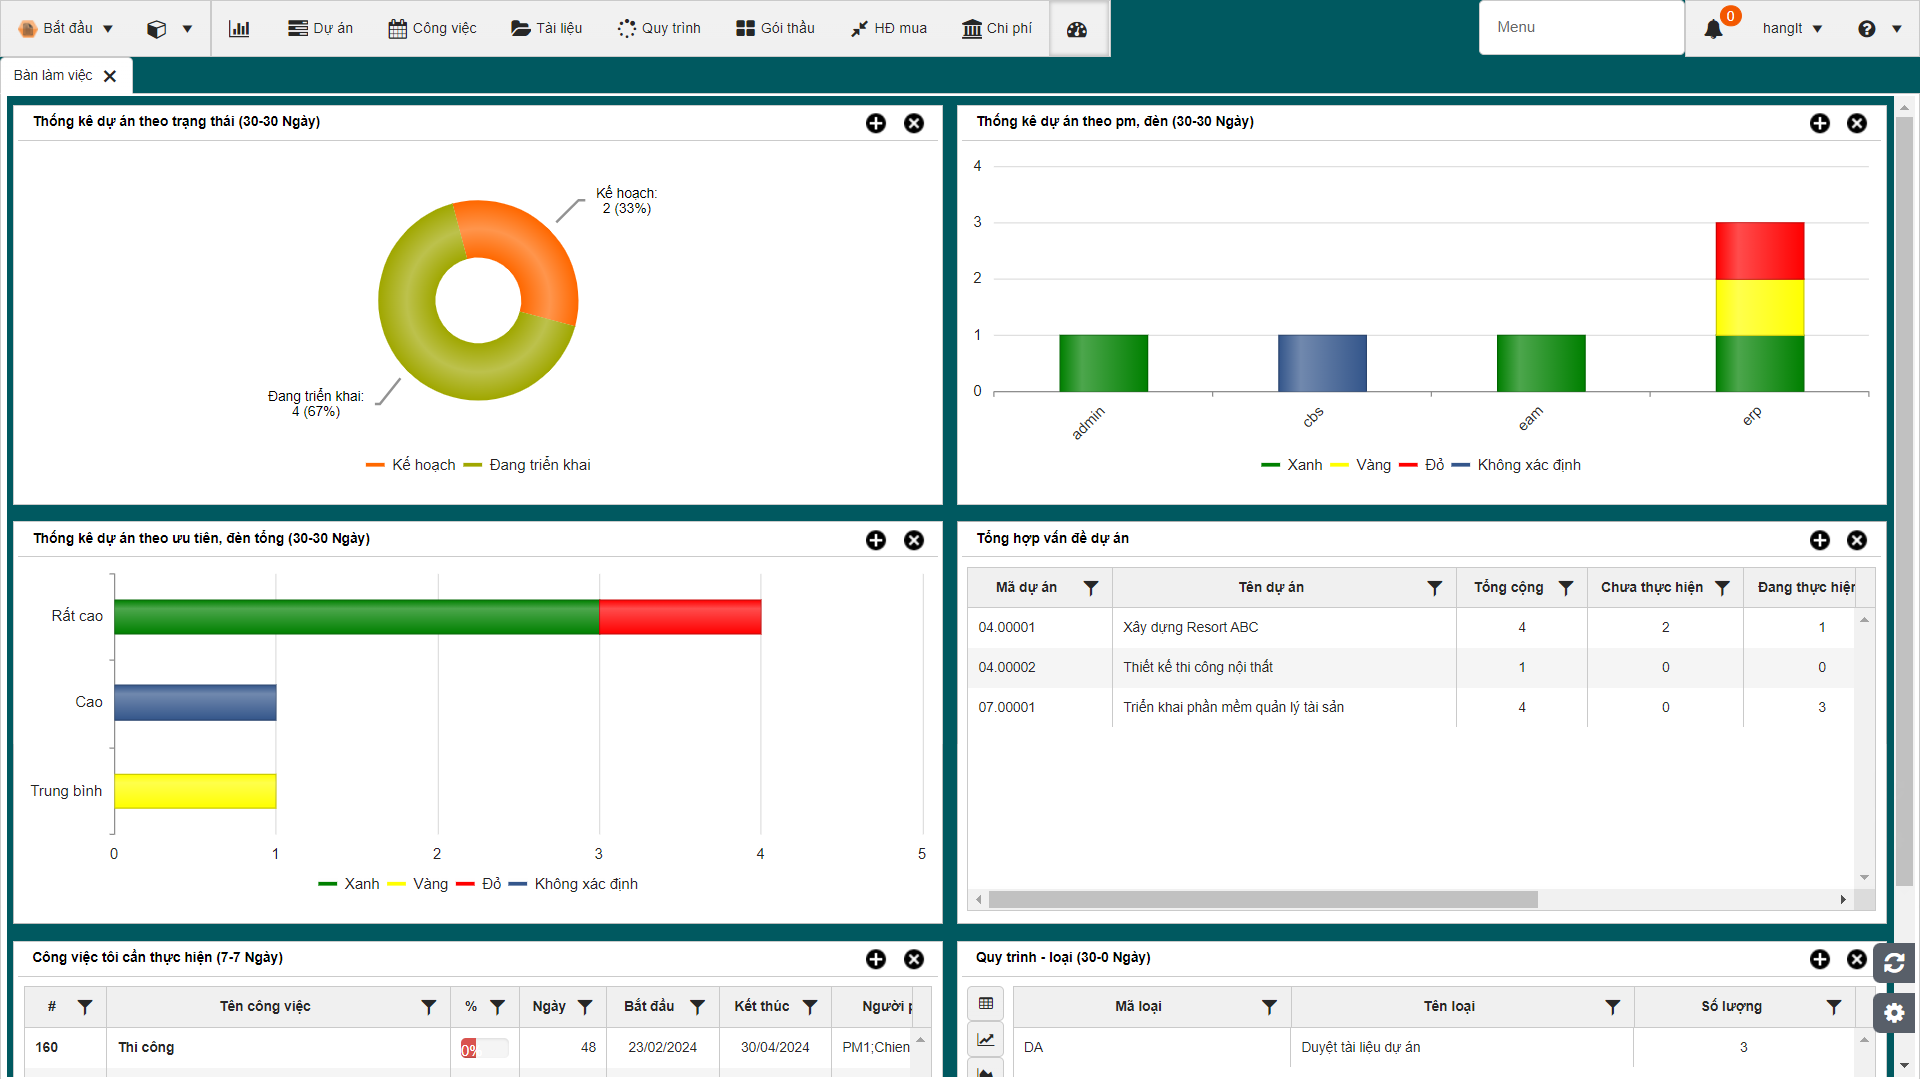Image resolution: width=1920 pixels, height=1079 pixels.
Task: Toggle Đỏ series in priority chart legend
Action: click(x=479, y=884)
